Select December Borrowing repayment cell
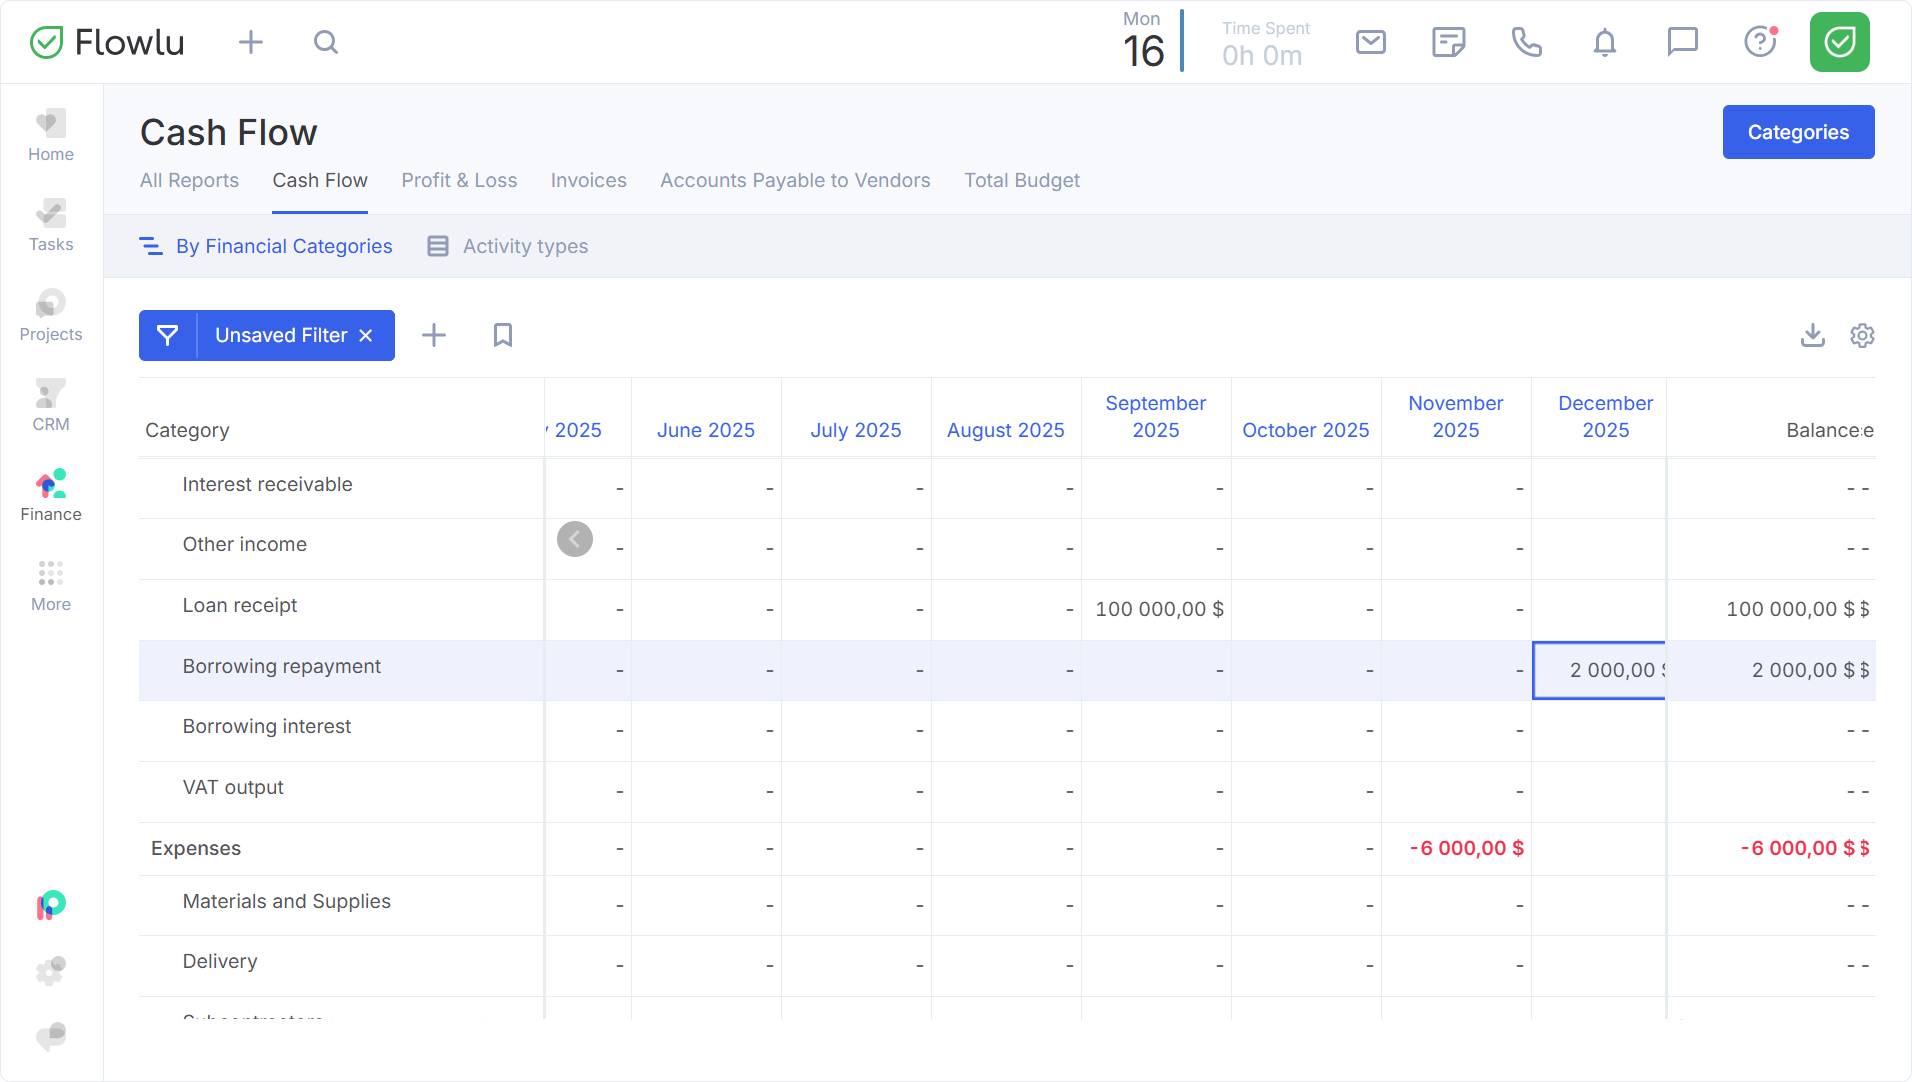 coord(1598,670)
